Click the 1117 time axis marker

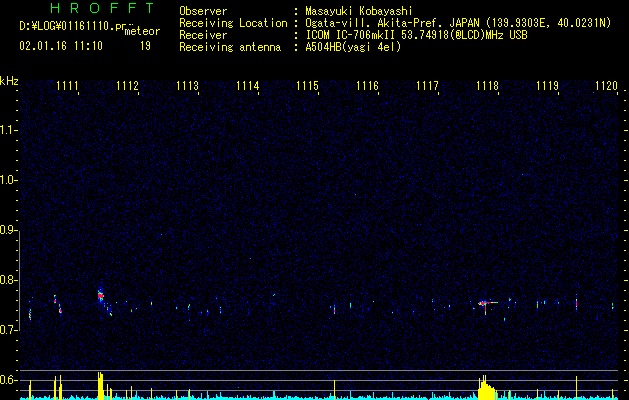[x=427, y=86]
